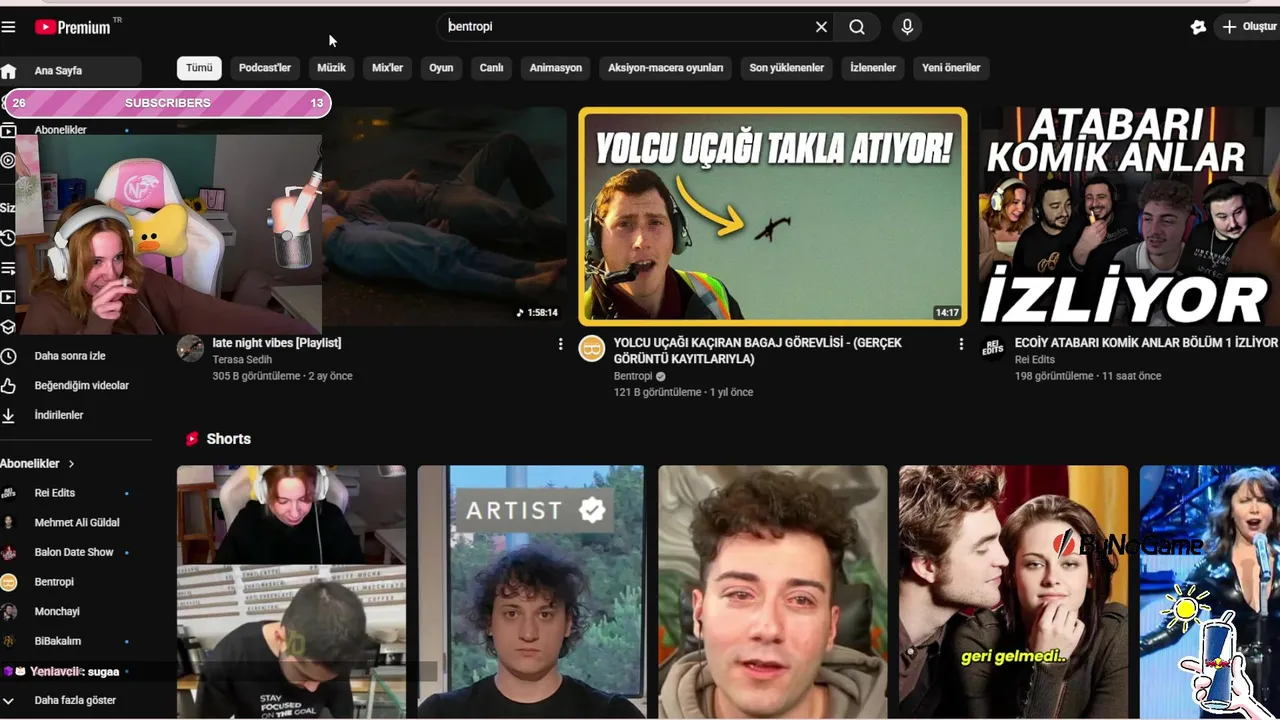Screen dimensions: 1280x720
Task: Select Aksiyon-macera oyunları chip
Action: 665,68
